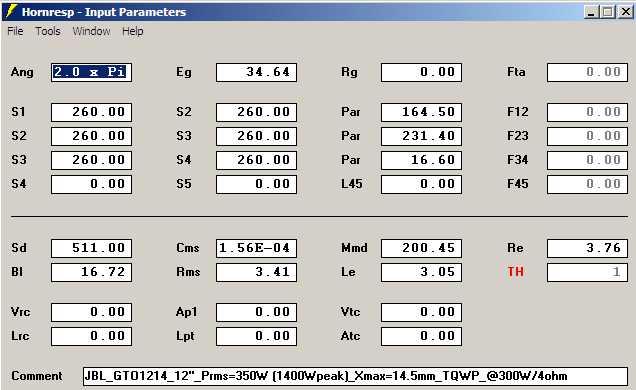Click the Vrc label

pos(20,312)
